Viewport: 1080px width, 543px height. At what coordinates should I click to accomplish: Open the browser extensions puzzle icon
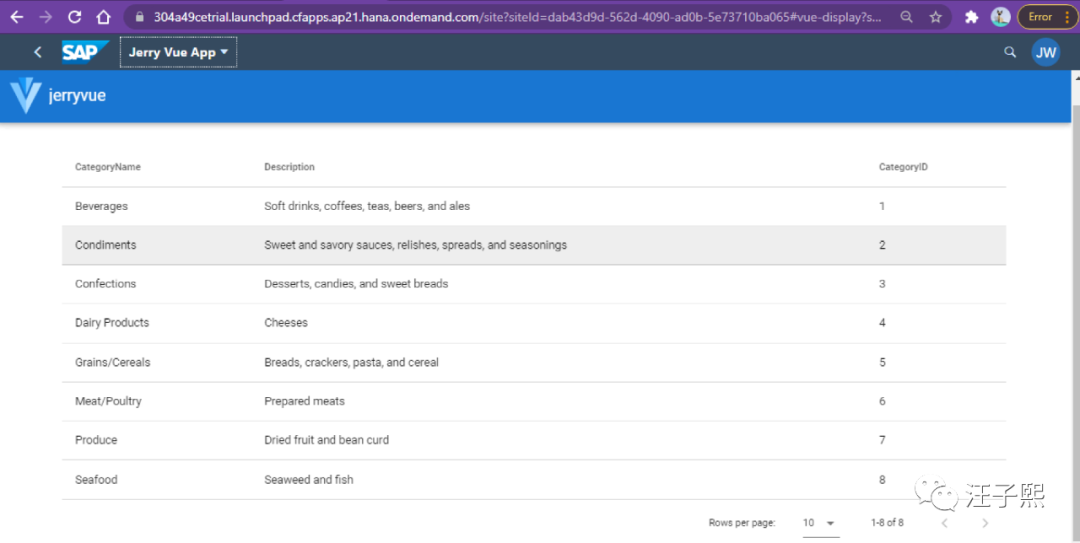(971, 17)
